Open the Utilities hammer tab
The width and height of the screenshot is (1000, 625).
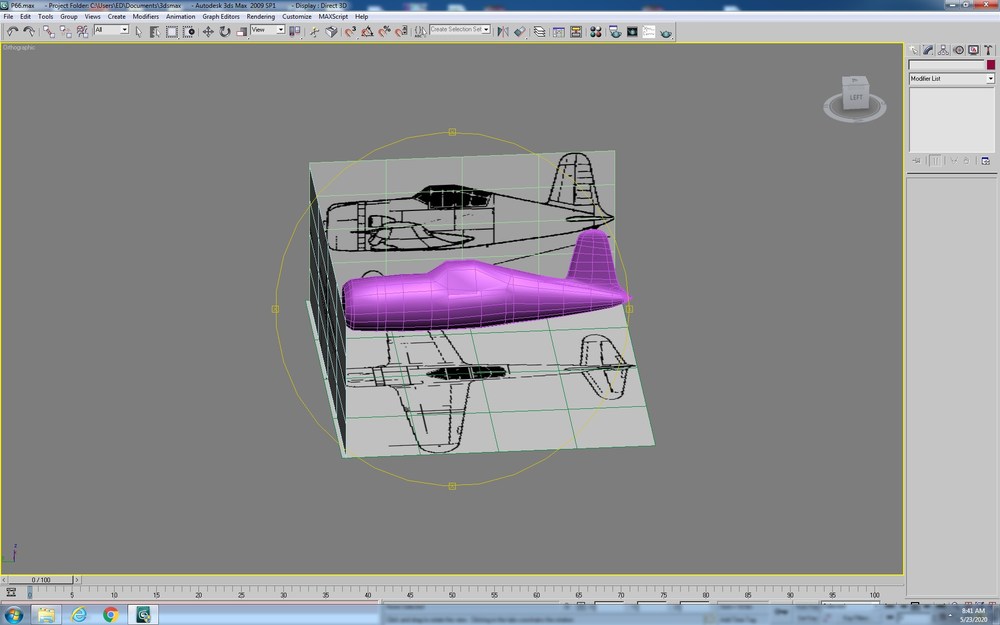point(988,50)
